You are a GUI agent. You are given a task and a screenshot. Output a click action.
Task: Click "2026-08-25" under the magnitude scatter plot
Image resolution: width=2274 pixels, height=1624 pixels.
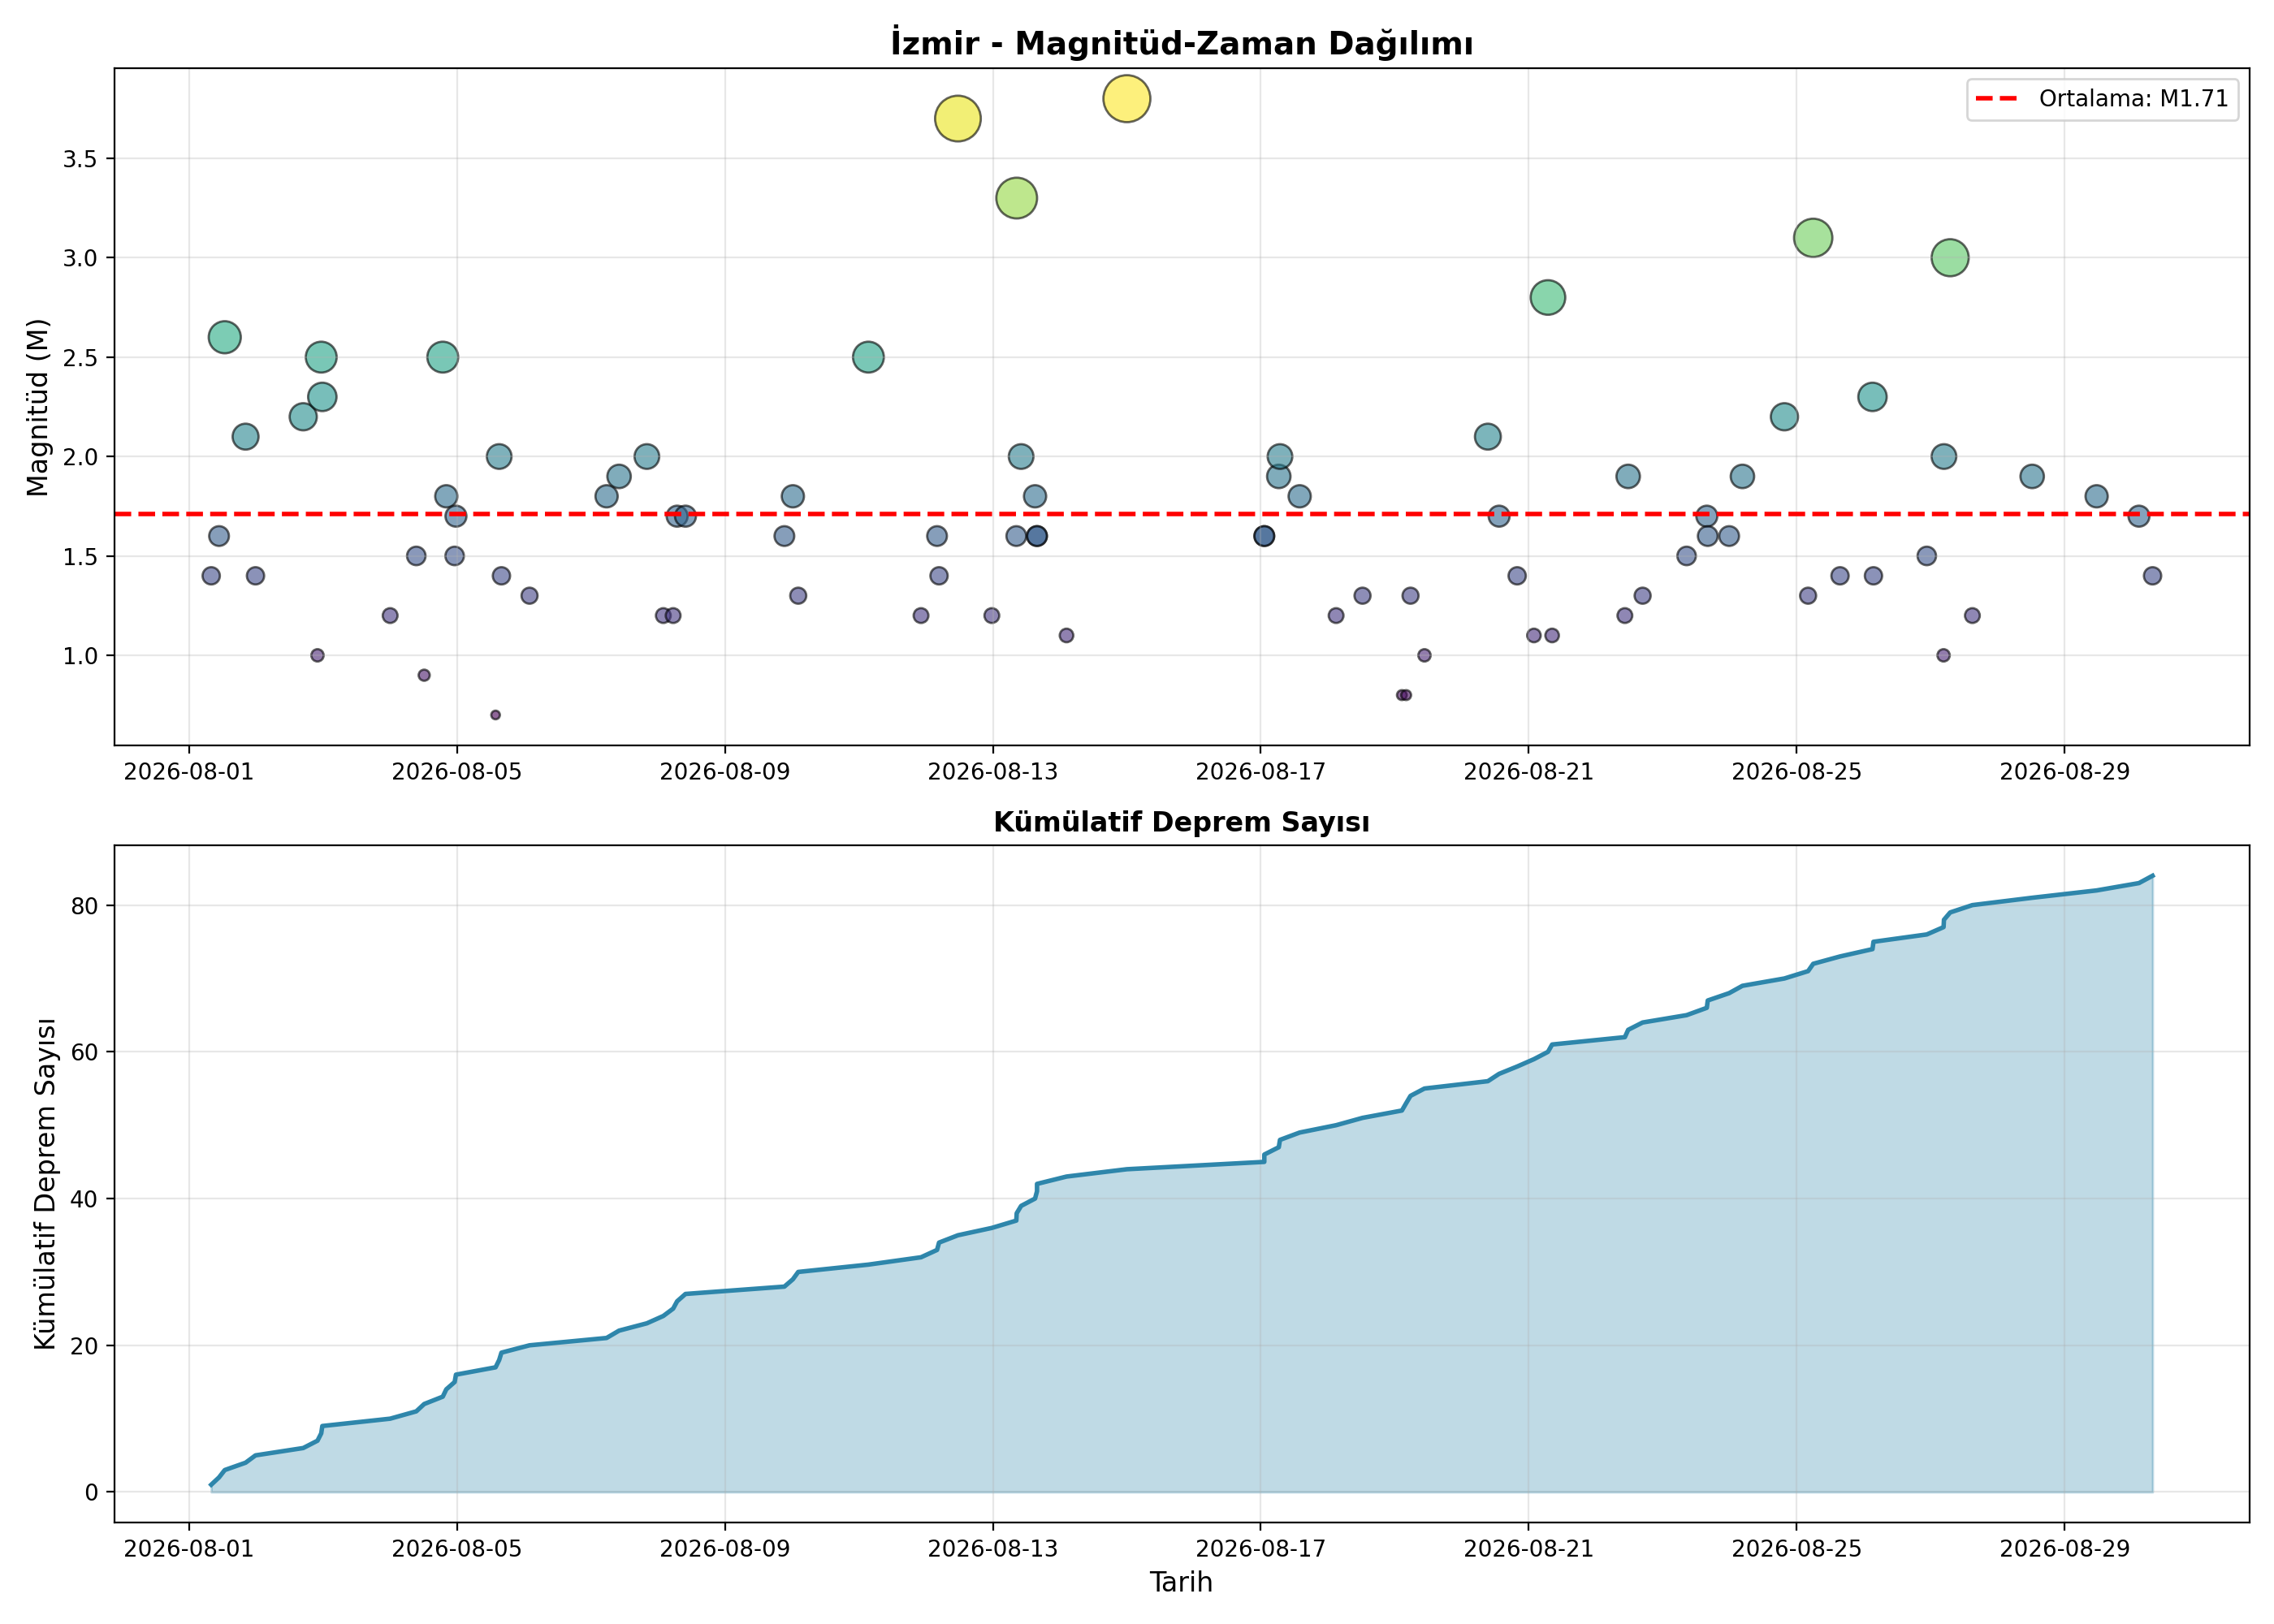1797,772
